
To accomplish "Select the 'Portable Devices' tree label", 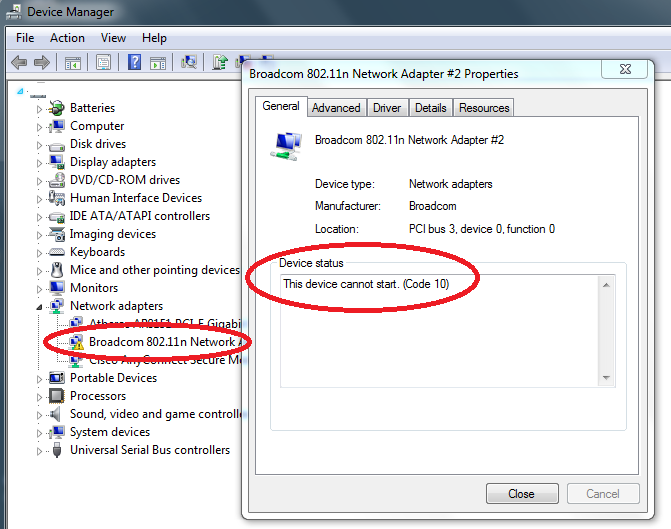I will click(113, 378).
